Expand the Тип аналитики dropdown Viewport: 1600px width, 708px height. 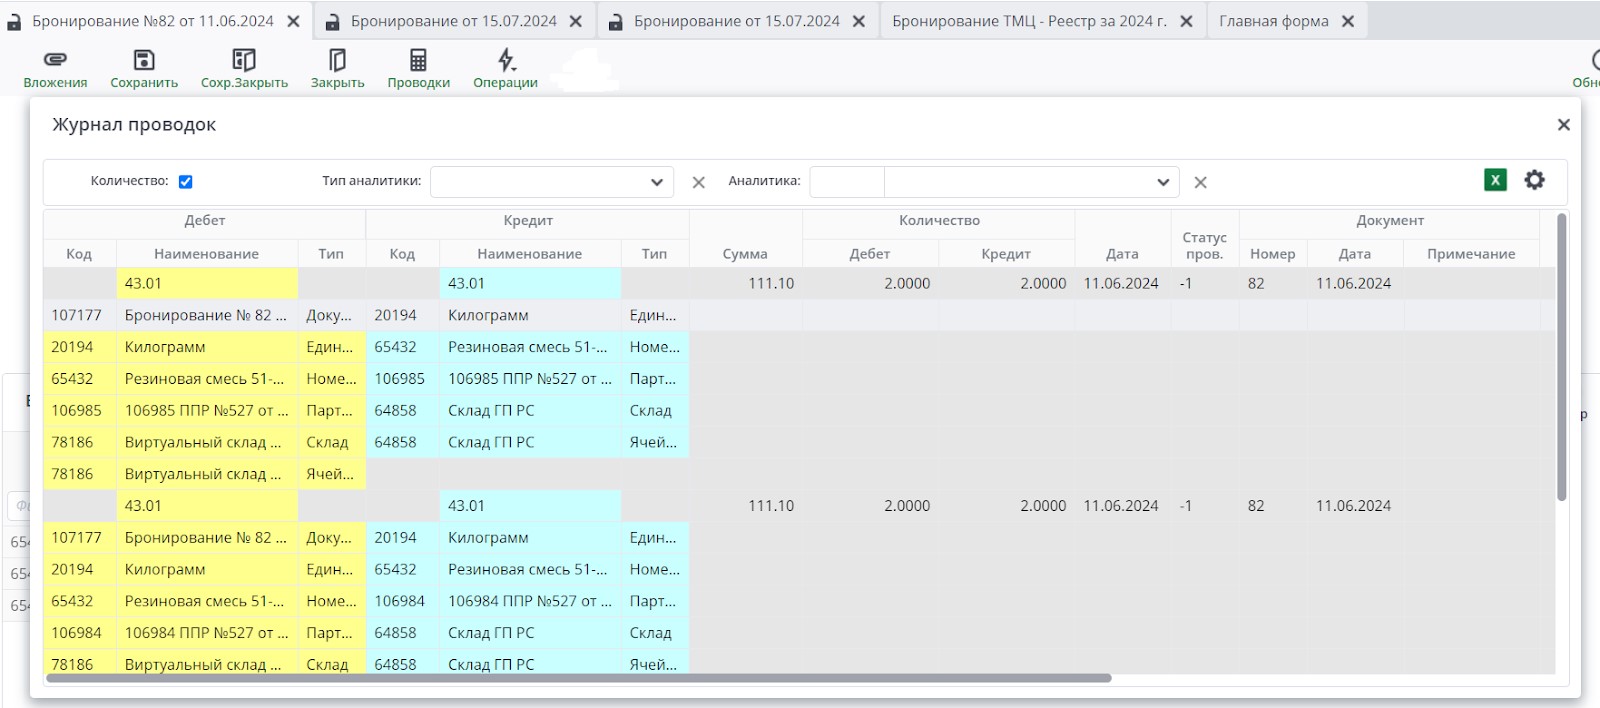656,182
